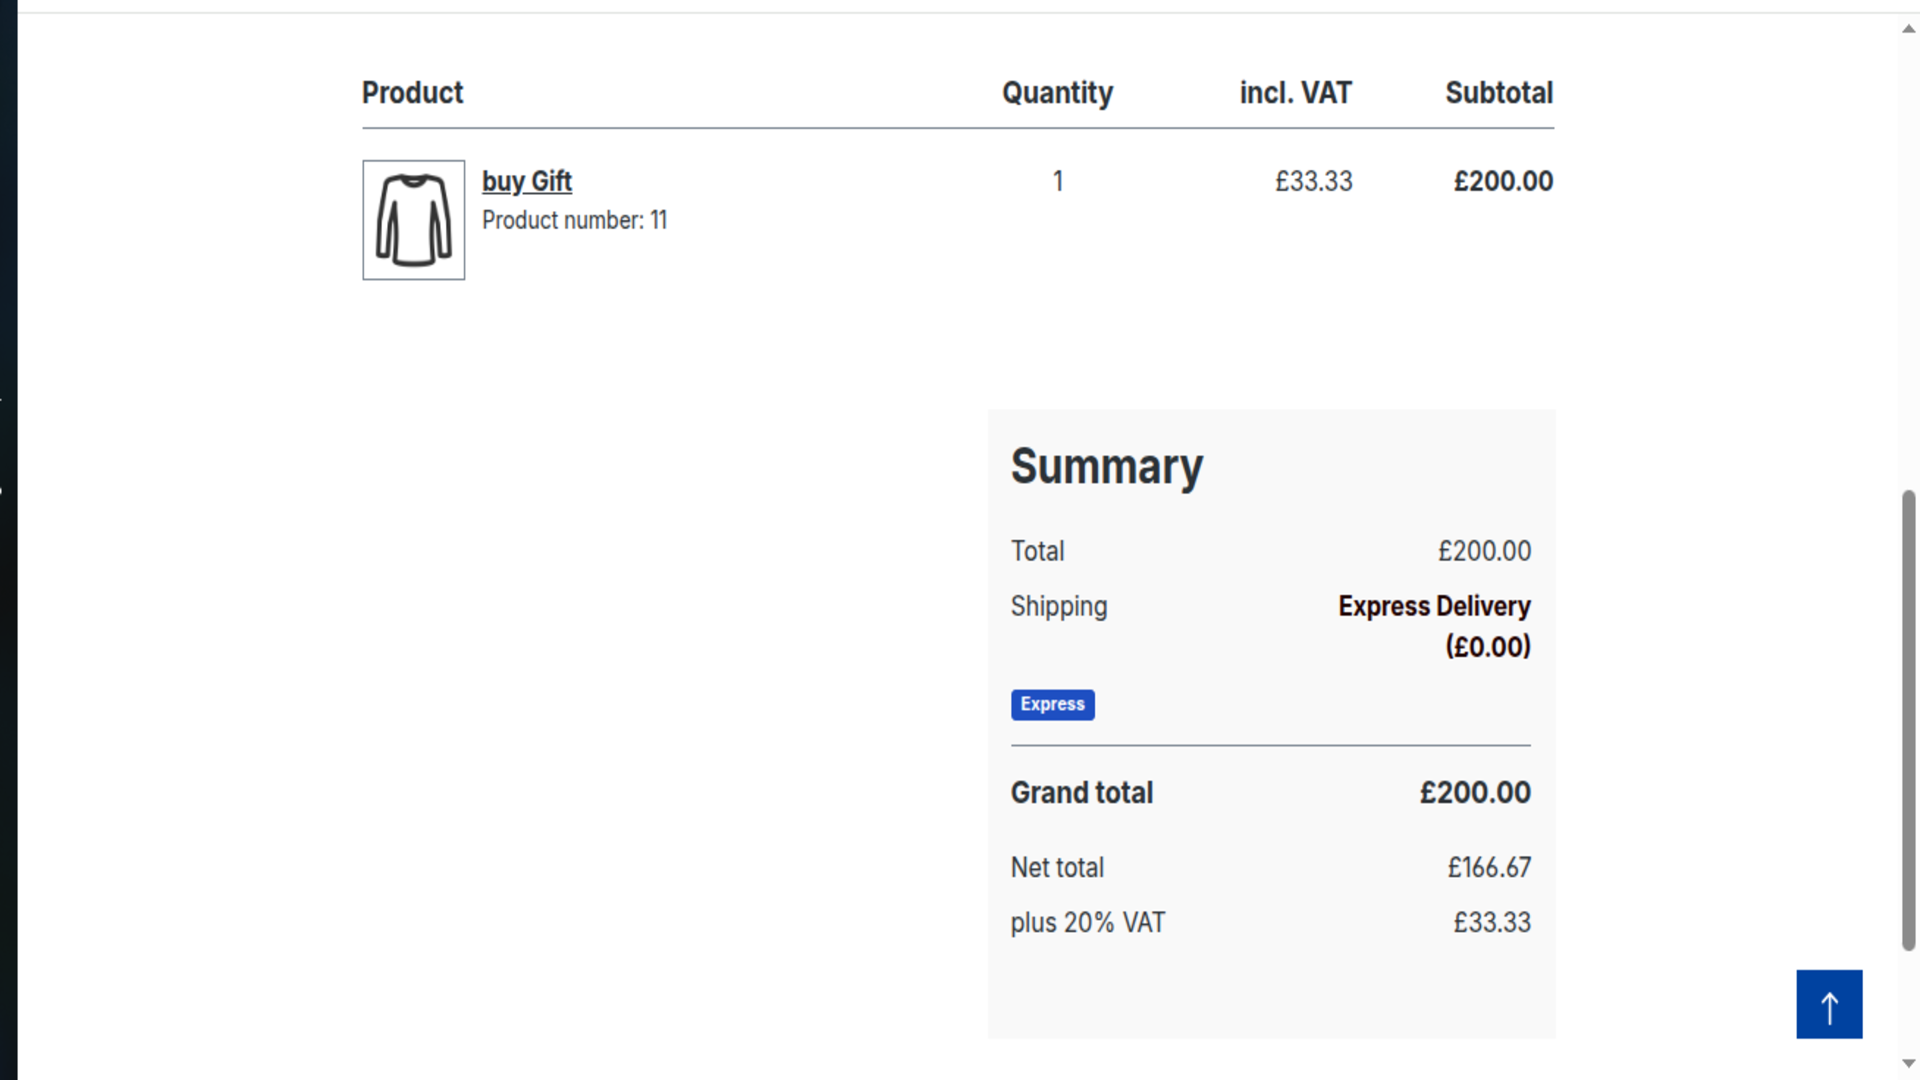Click the Subtotal column header
The image size is (1920, 1080).
click(1499, 92)
